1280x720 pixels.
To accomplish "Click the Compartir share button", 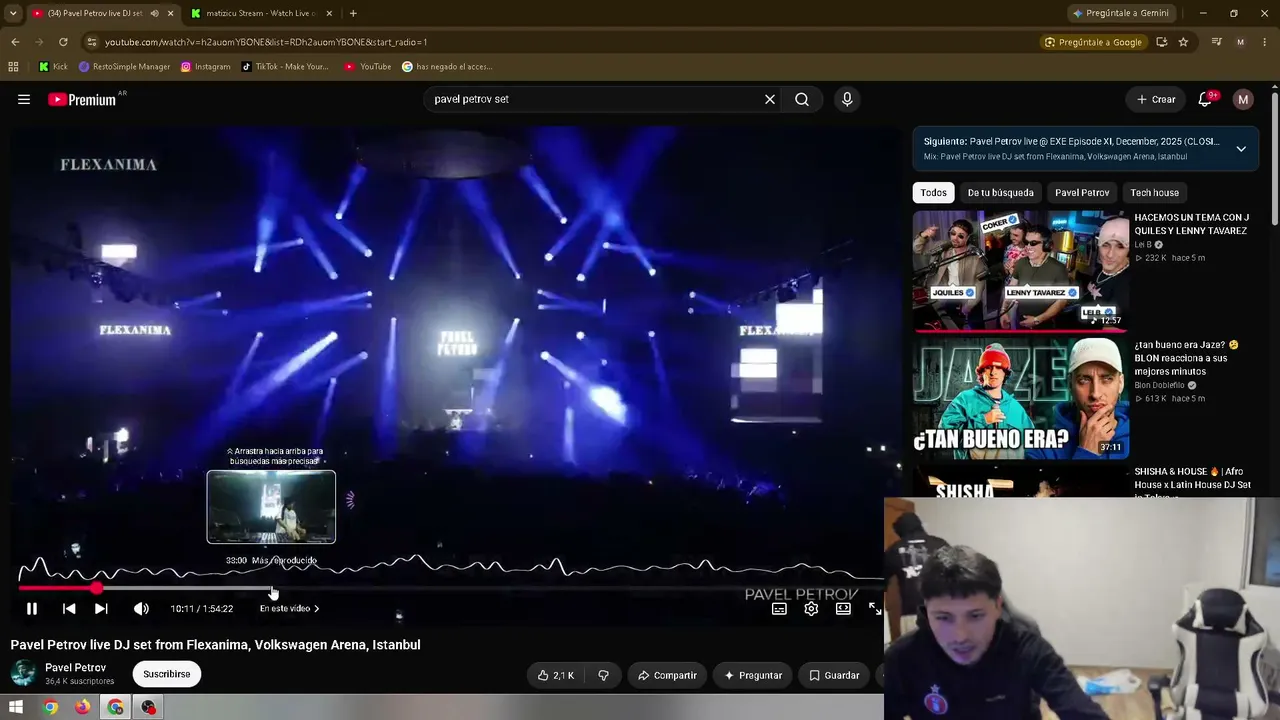I will tap(667, 675).
